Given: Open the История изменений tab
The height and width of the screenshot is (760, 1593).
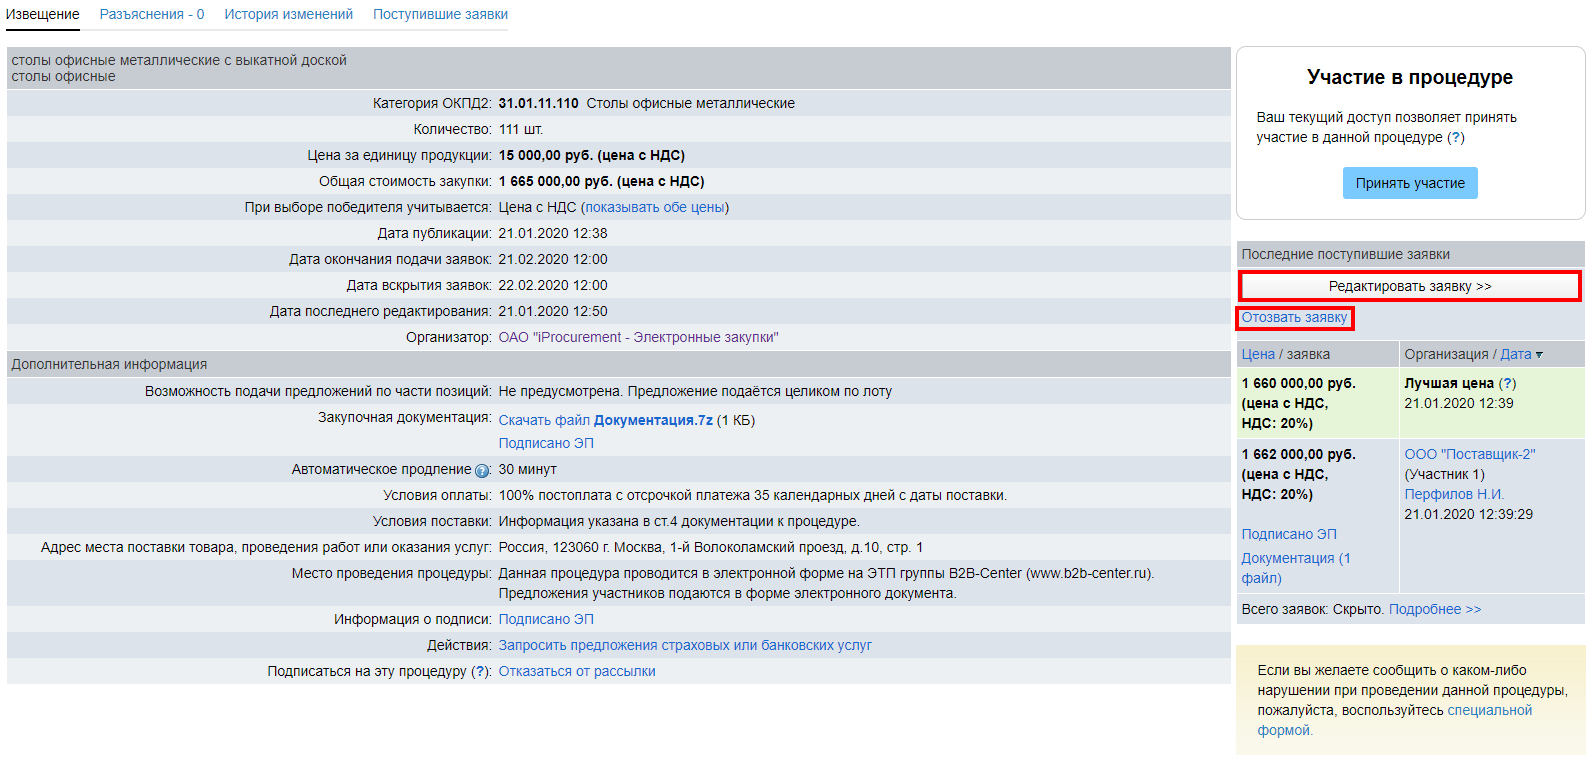Looking at the screenshot, I should [x=289, y=14].
